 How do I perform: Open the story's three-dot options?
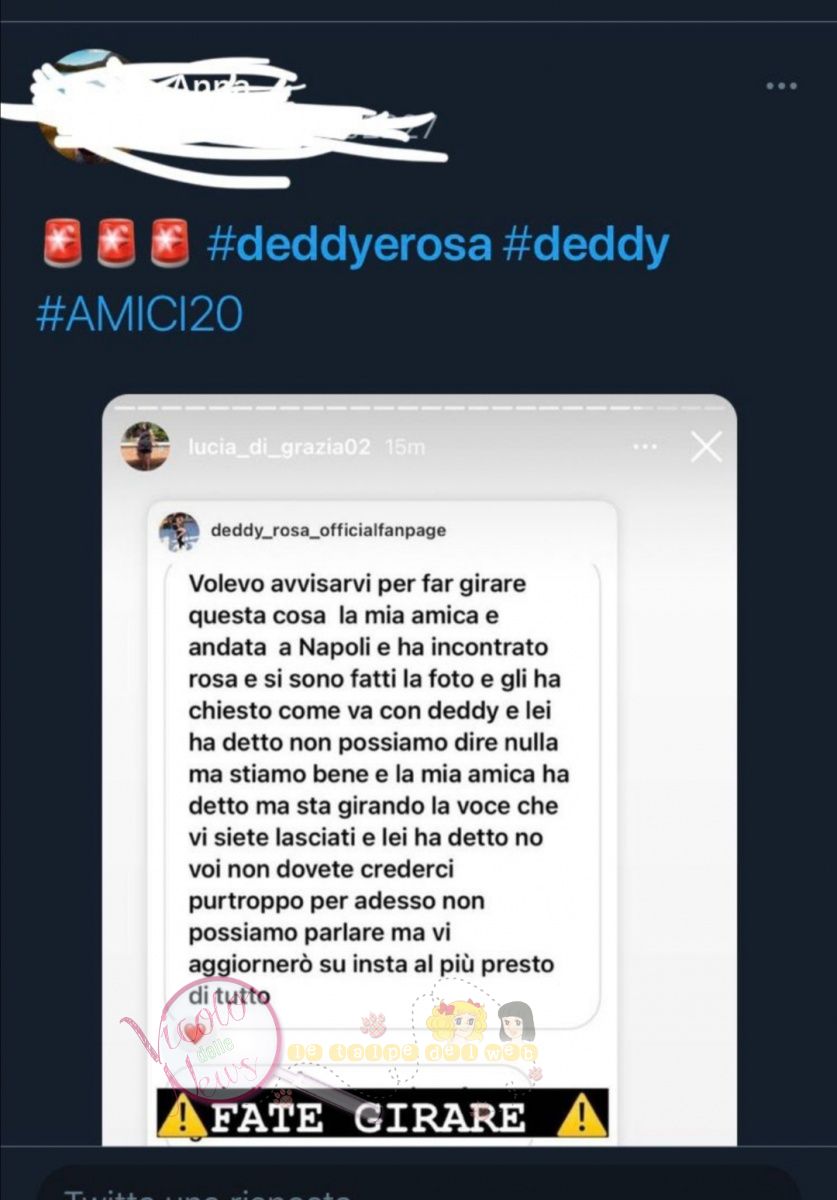tap(646, 447)
